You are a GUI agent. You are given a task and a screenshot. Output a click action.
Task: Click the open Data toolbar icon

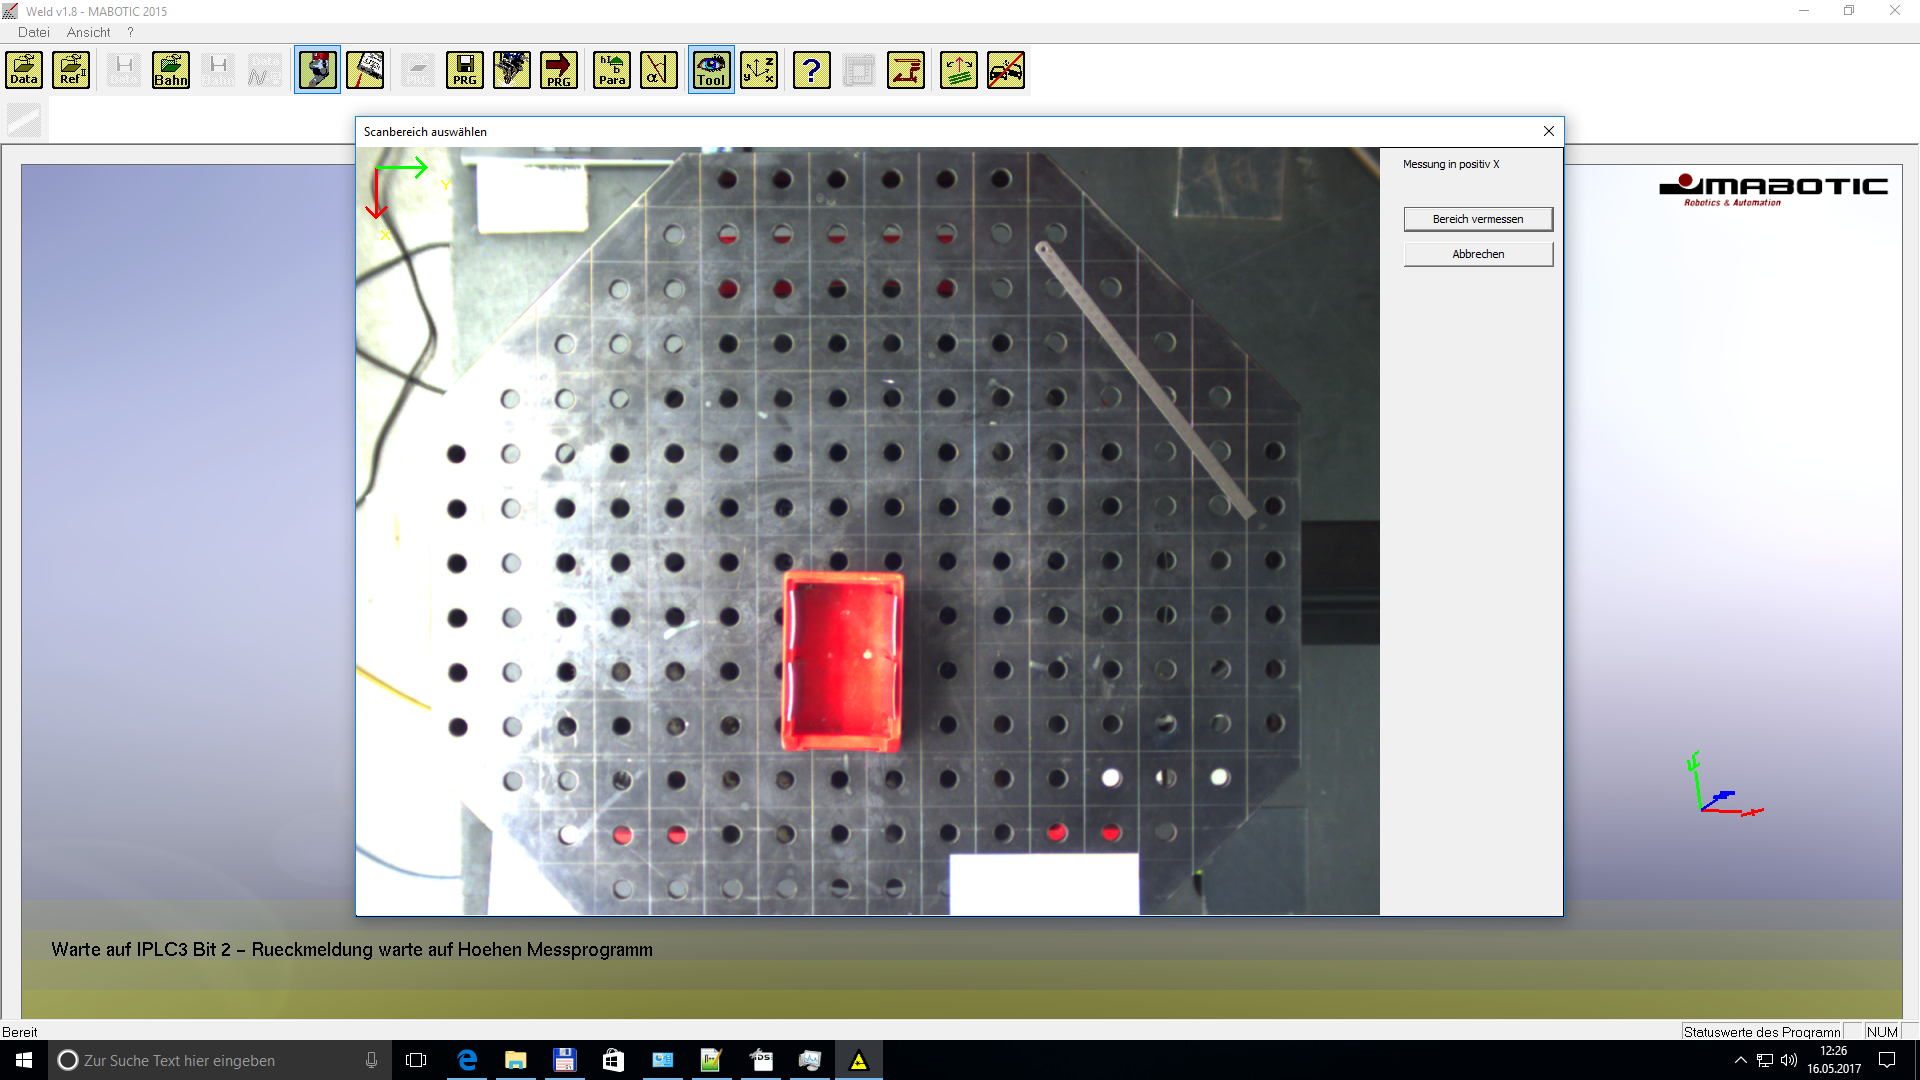24,70
